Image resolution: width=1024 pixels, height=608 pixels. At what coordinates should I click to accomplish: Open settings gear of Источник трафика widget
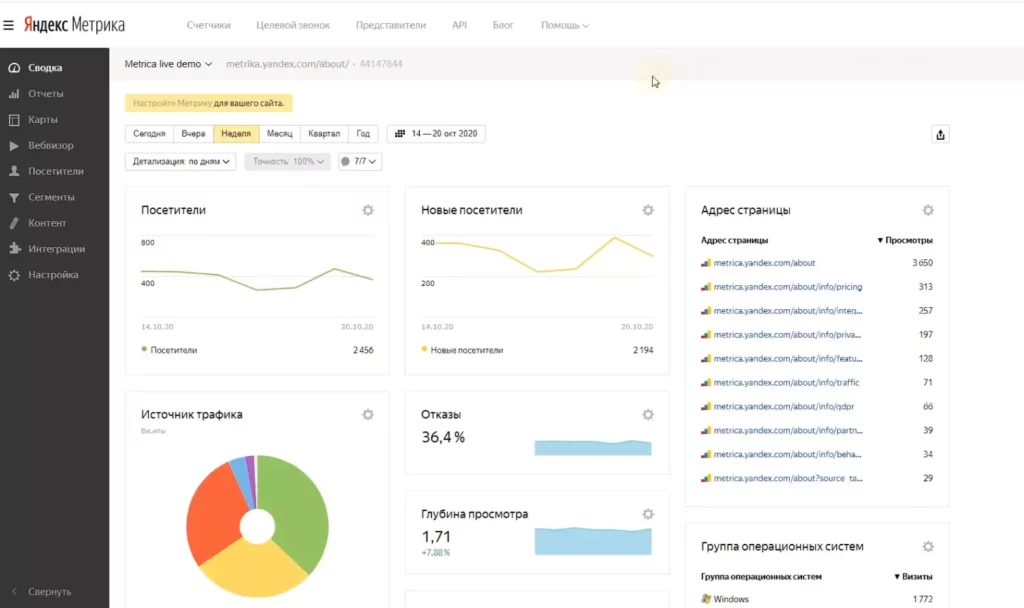coord(368,414)
